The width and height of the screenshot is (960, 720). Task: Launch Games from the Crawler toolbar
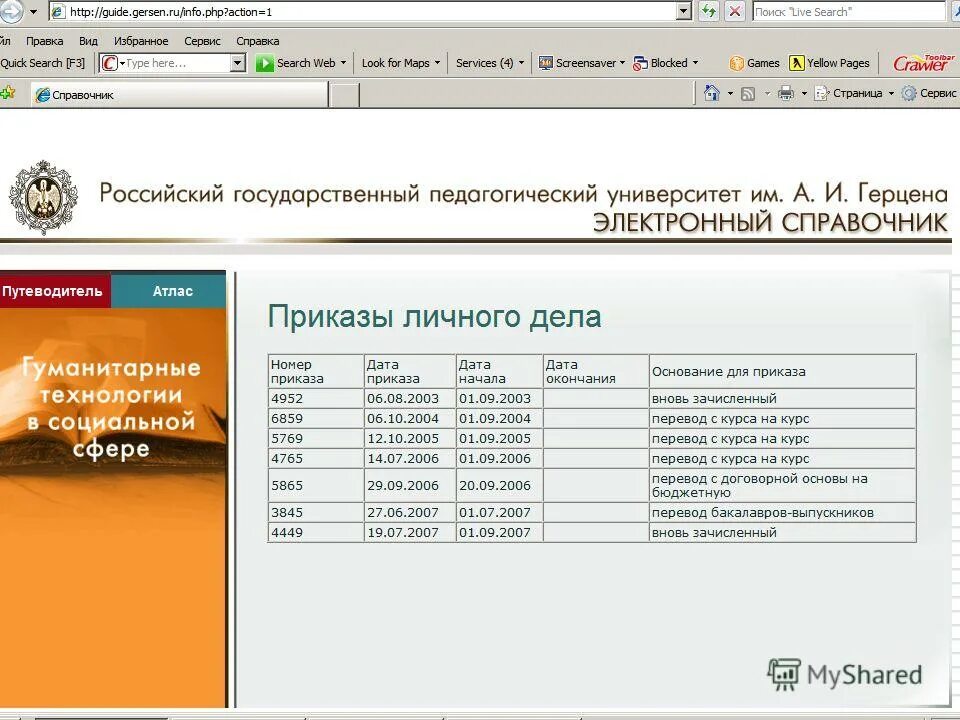pyautogui.click(x=755, y=62)
